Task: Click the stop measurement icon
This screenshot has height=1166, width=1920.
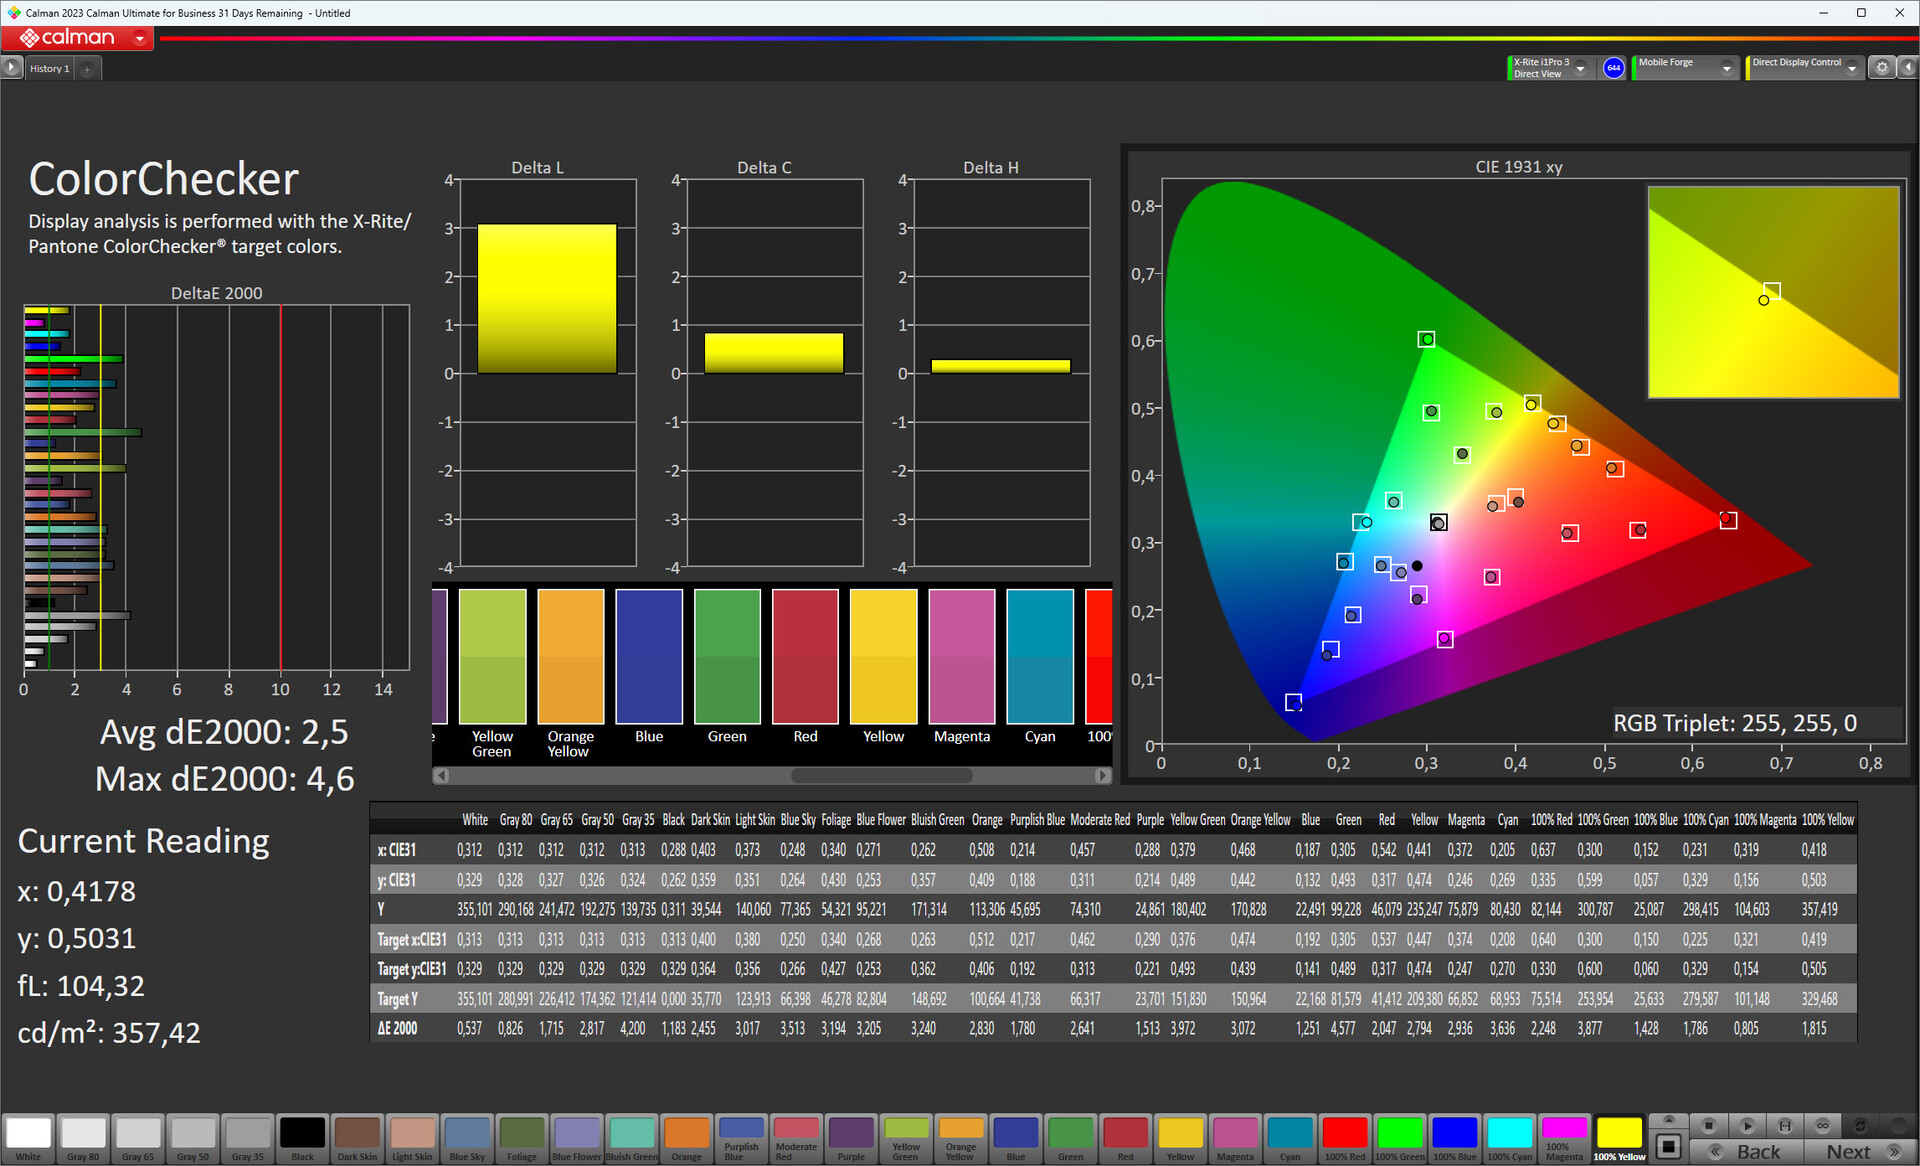Action: 1709,1125
